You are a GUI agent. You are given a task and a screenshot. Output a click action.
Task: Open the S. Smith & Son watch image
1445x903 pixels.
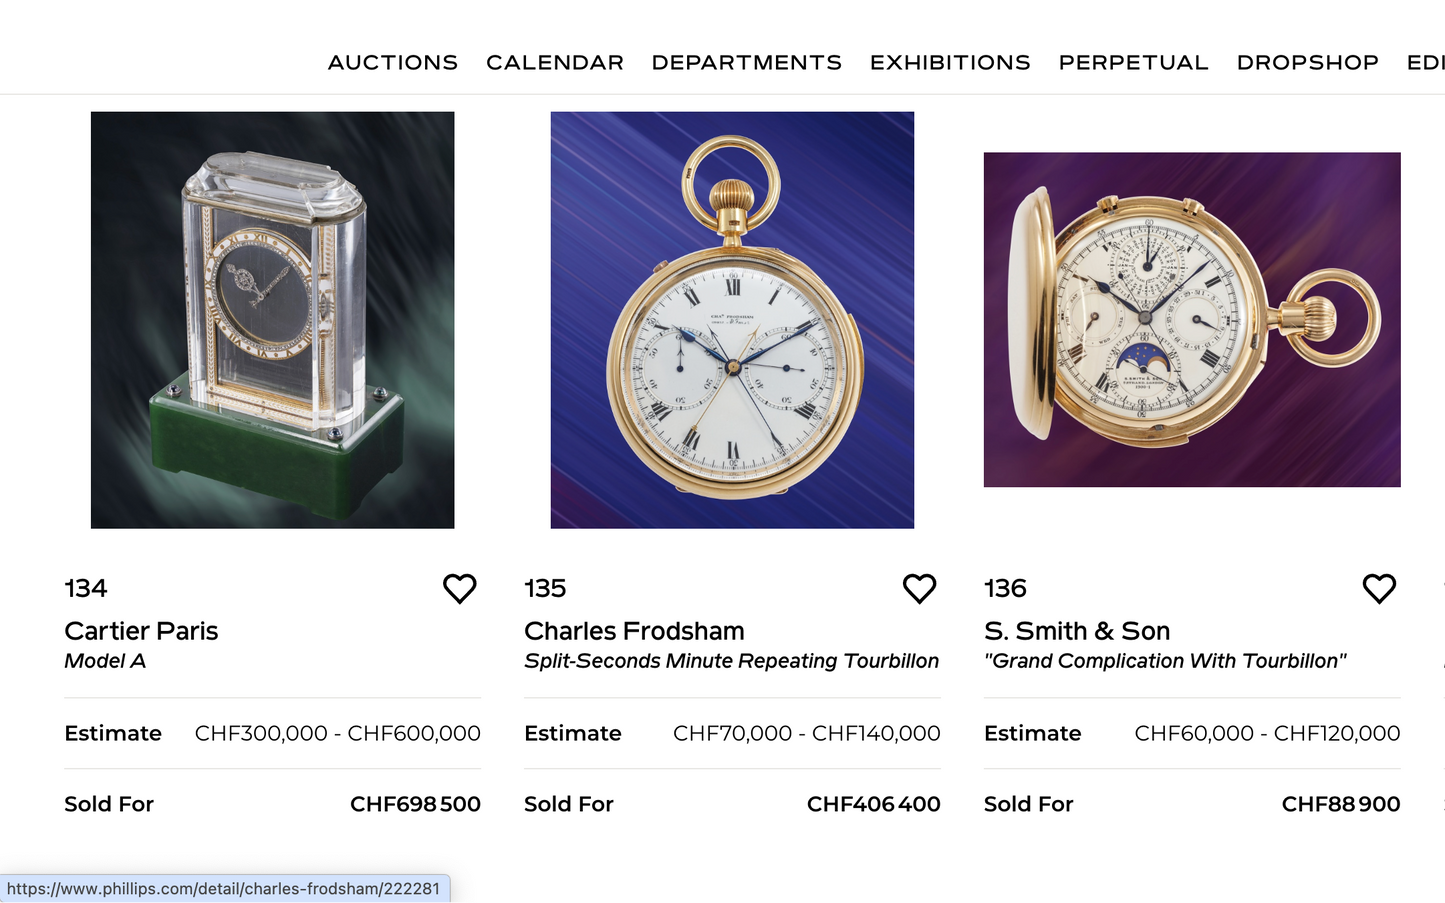pyautogui.click(x=1191, y=320)
